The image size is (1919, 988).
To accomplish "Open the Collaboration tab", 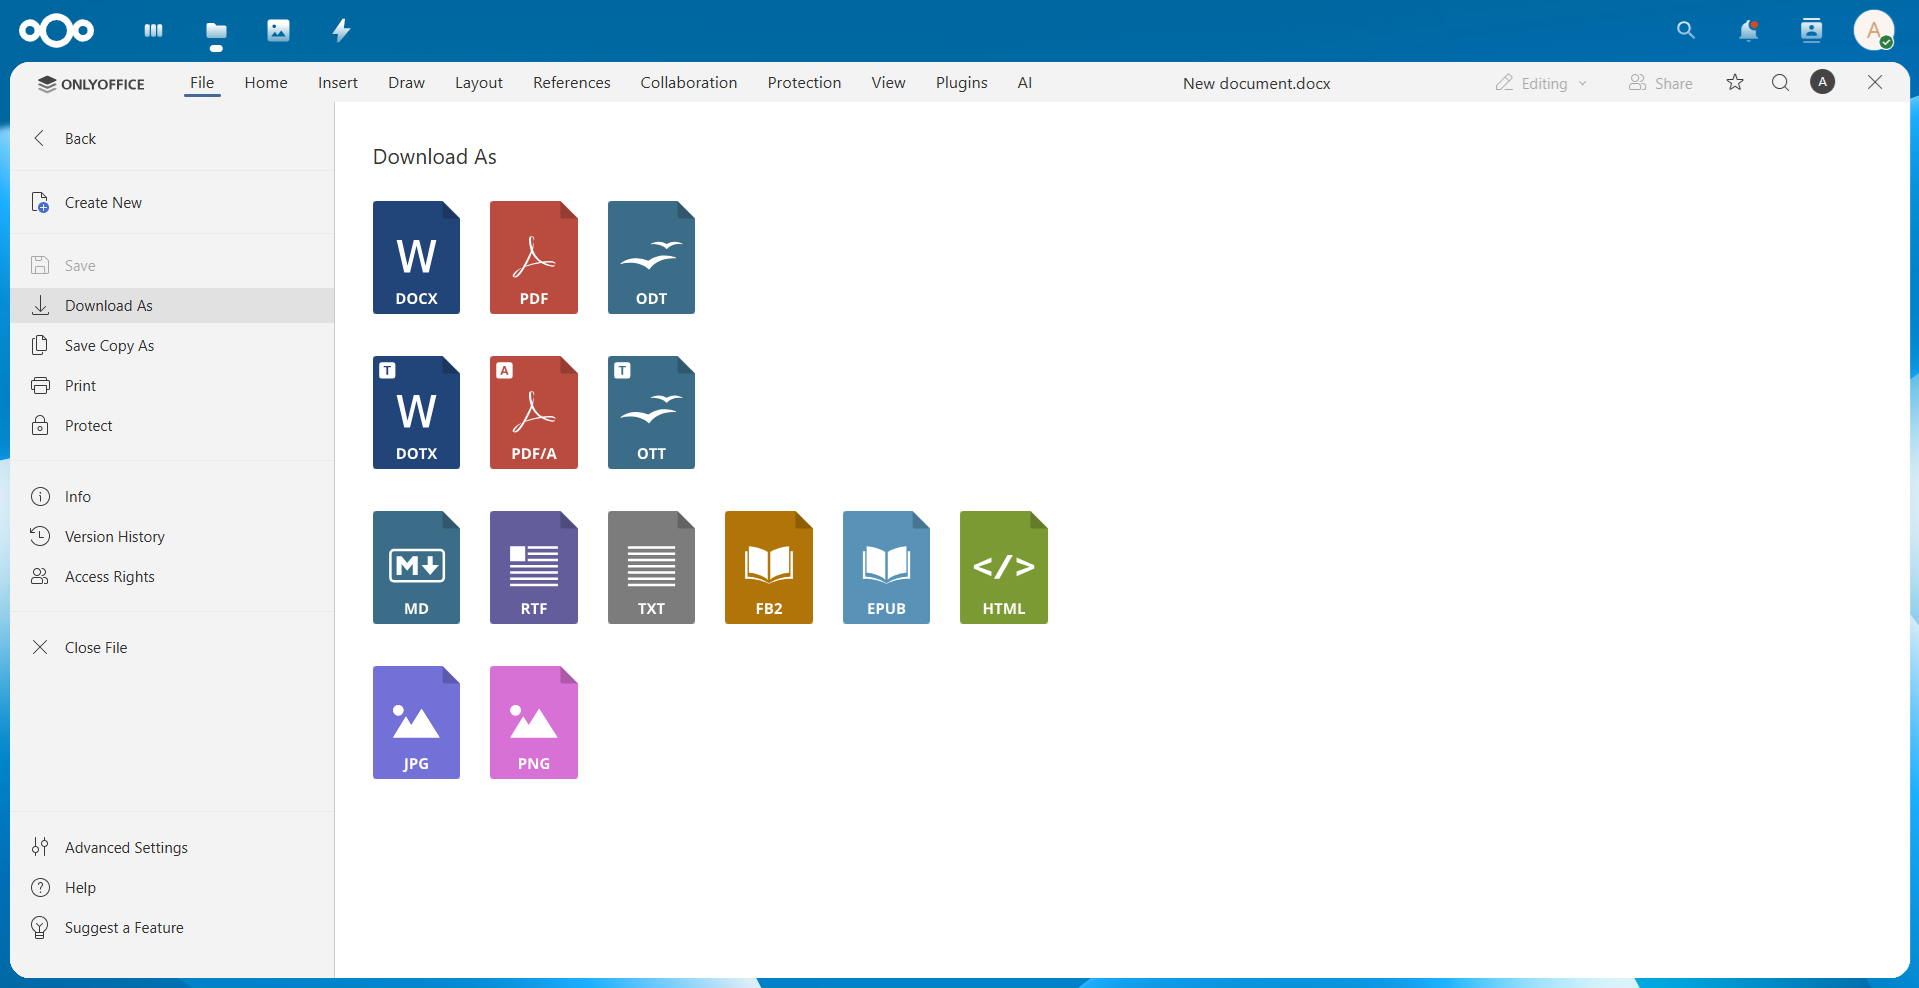I will (x=688, y=82).
